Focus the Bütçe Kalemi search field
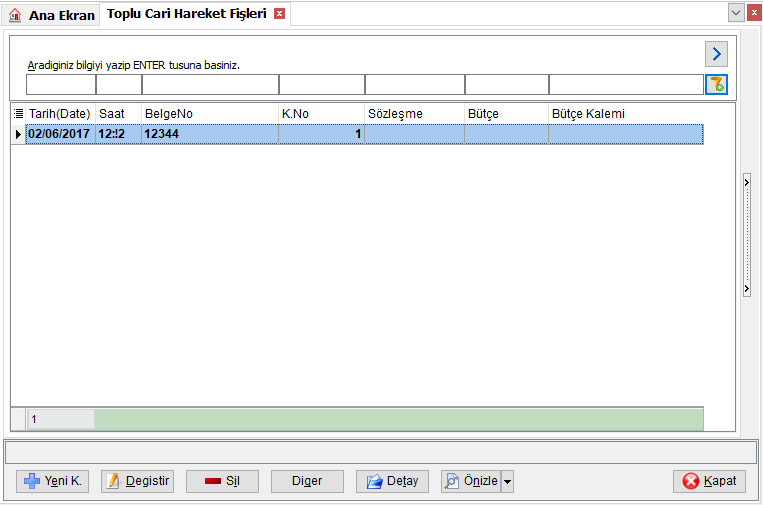The width and height of the screenshot is (763, 505). (626, 85)
